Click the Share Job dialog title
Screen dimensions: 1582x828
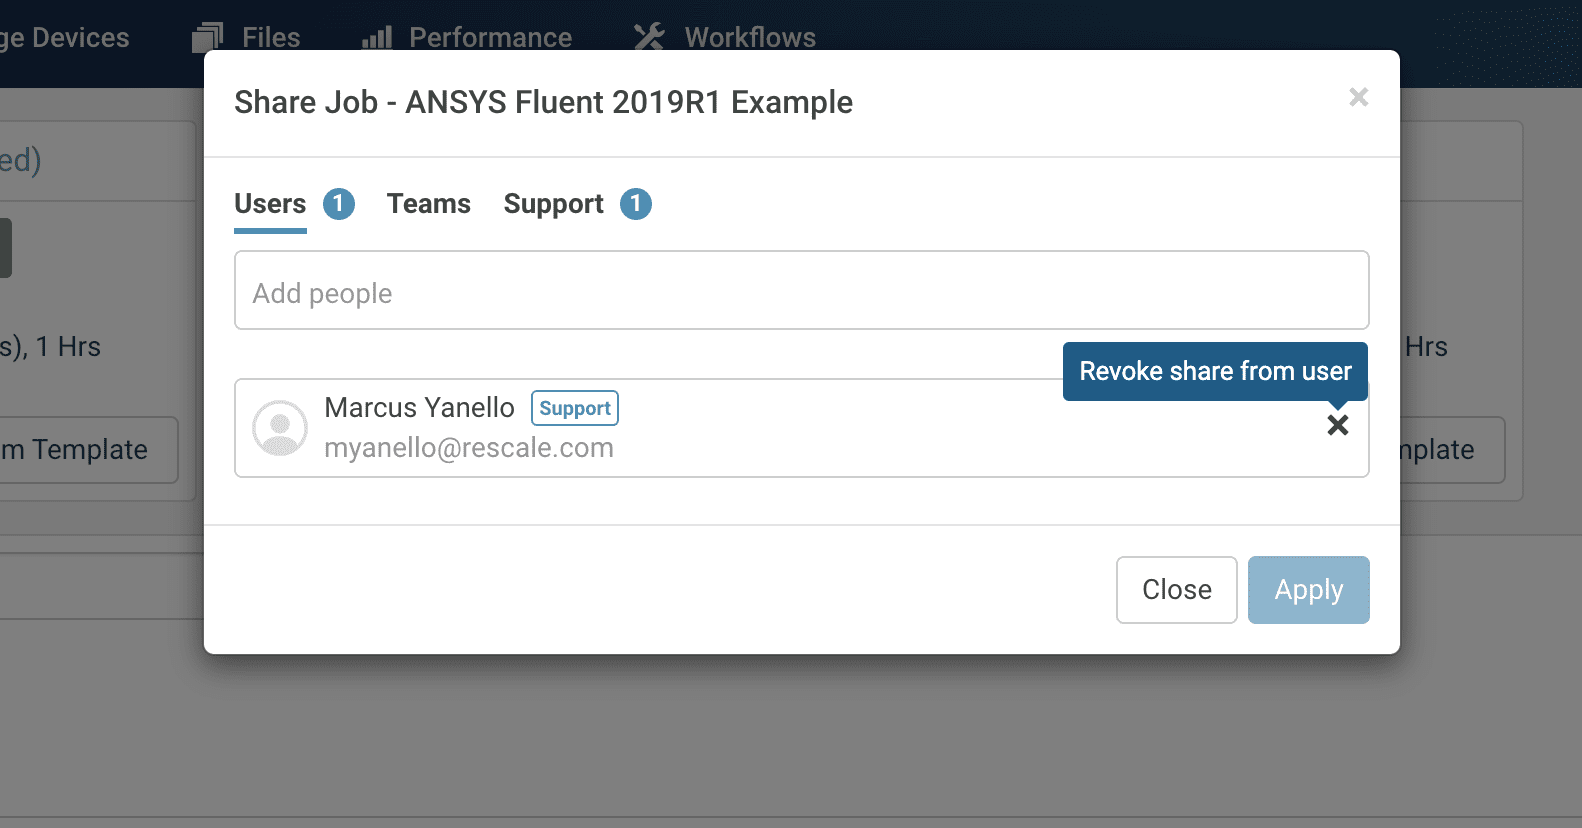[543, 102]
